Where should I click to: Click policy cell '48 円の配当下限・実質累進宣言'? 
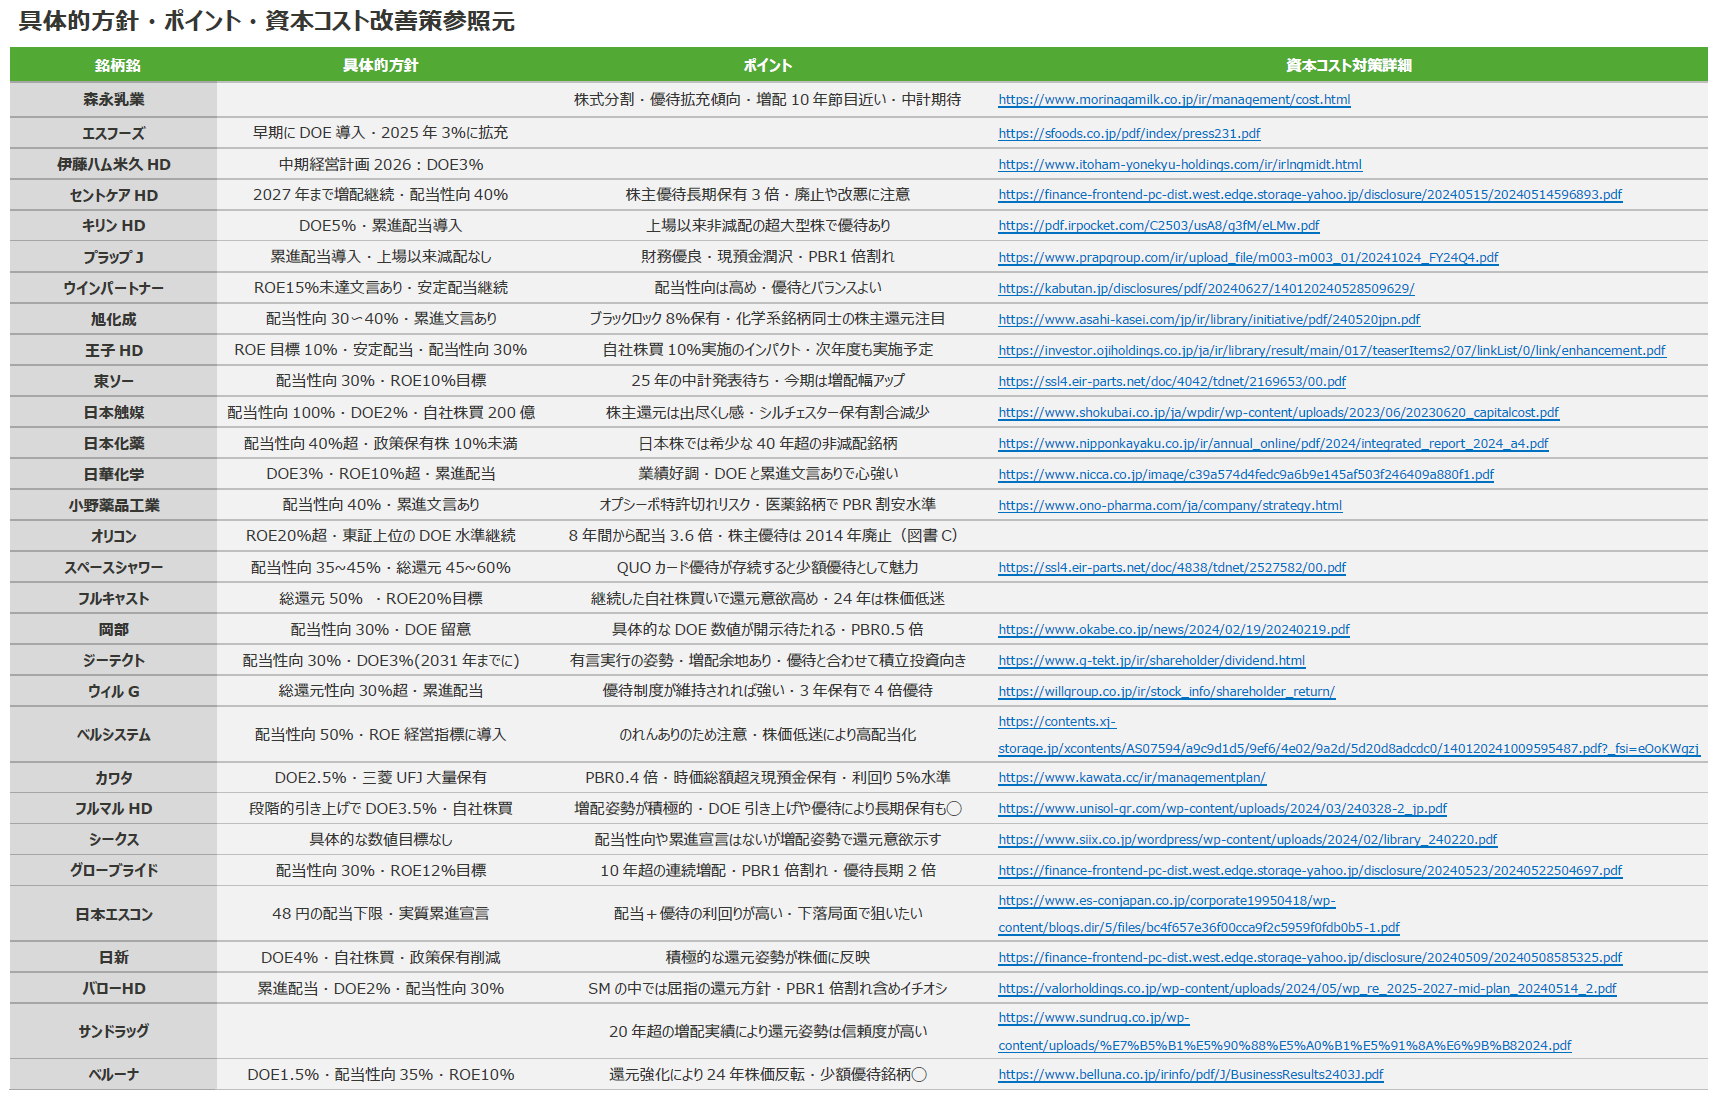tap(381, 914)
